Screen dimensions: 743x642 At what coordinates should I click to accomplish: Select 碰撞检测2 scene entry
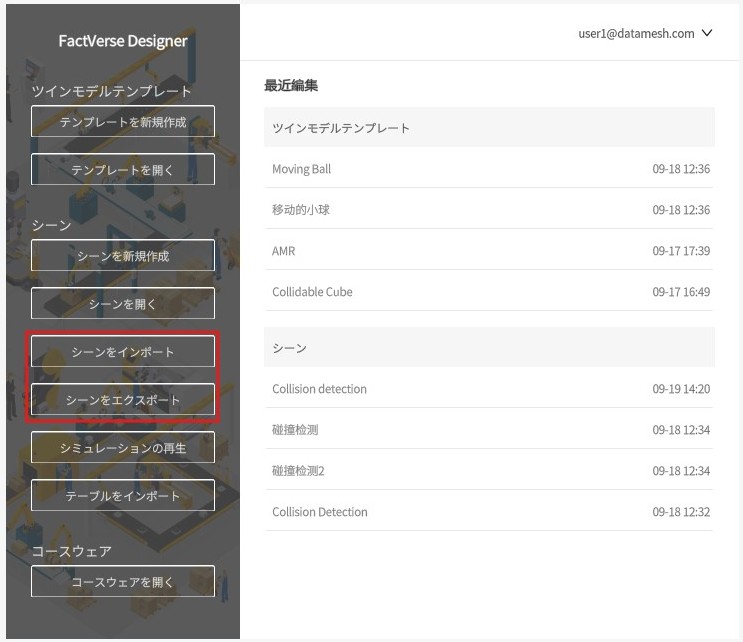298,471
